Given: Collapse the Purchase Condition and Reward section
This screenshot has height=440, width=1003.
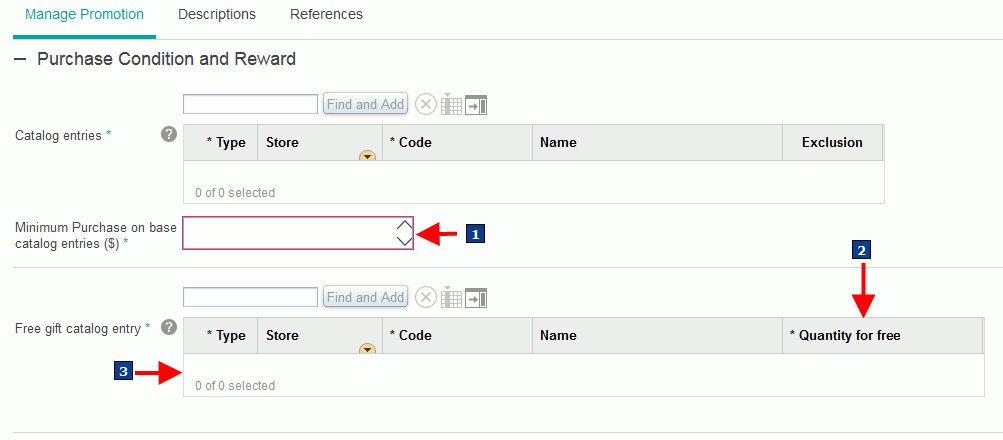Looking at the screenshot, I should [20, 60].
